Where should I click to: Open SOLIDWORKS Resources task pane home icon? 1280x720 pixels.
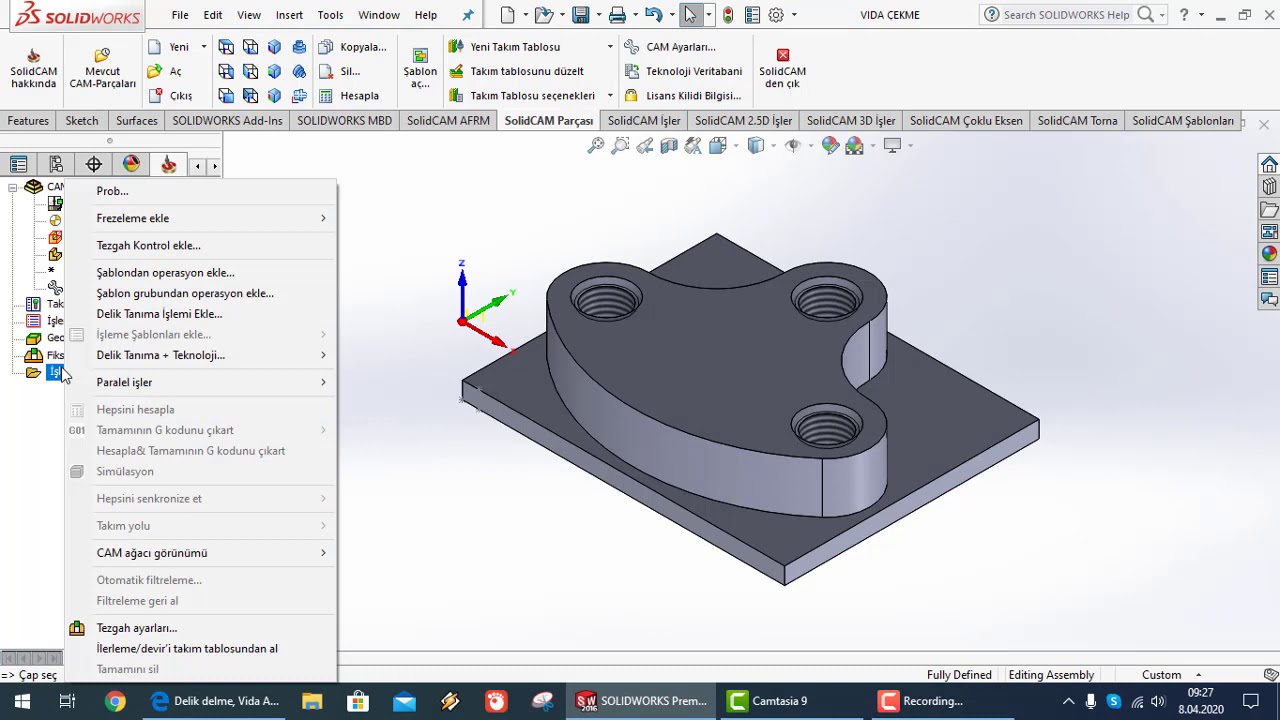click(1269, 165)
